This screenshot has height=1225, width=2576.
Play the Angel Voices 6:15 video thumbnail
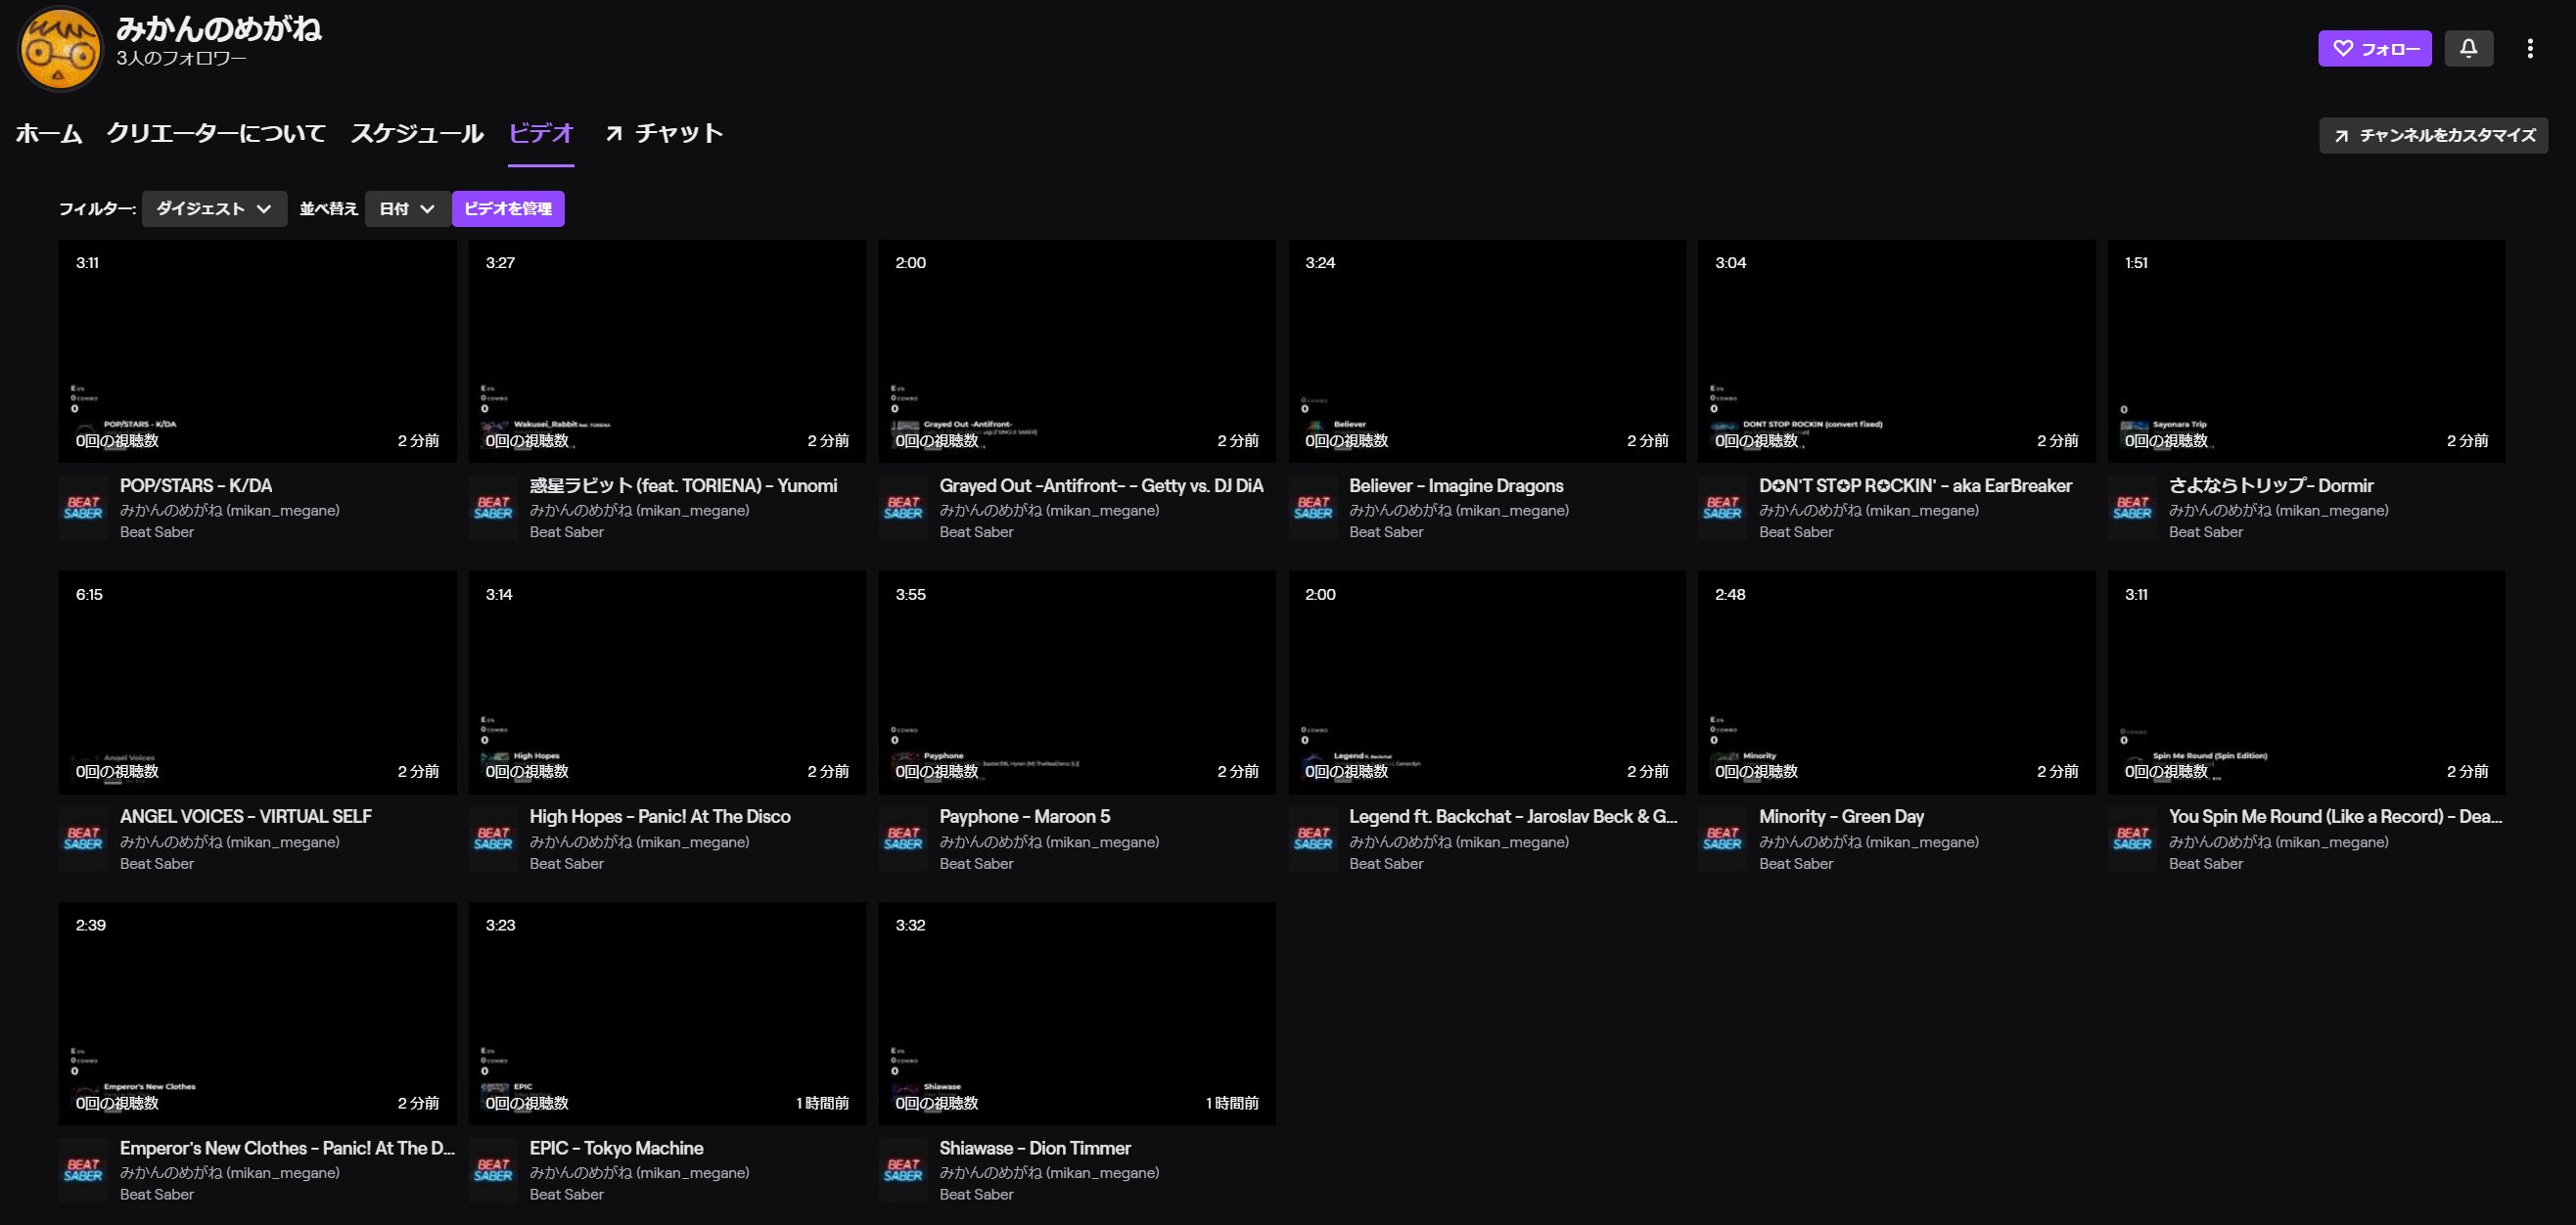[257, 683]
